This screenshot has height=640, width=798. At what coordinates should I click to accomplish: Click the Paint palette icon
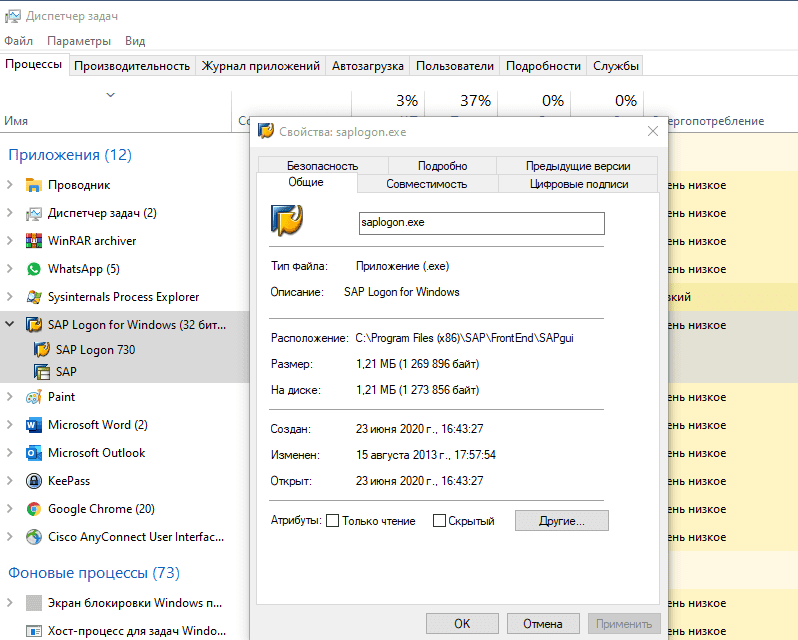point(34,397)
